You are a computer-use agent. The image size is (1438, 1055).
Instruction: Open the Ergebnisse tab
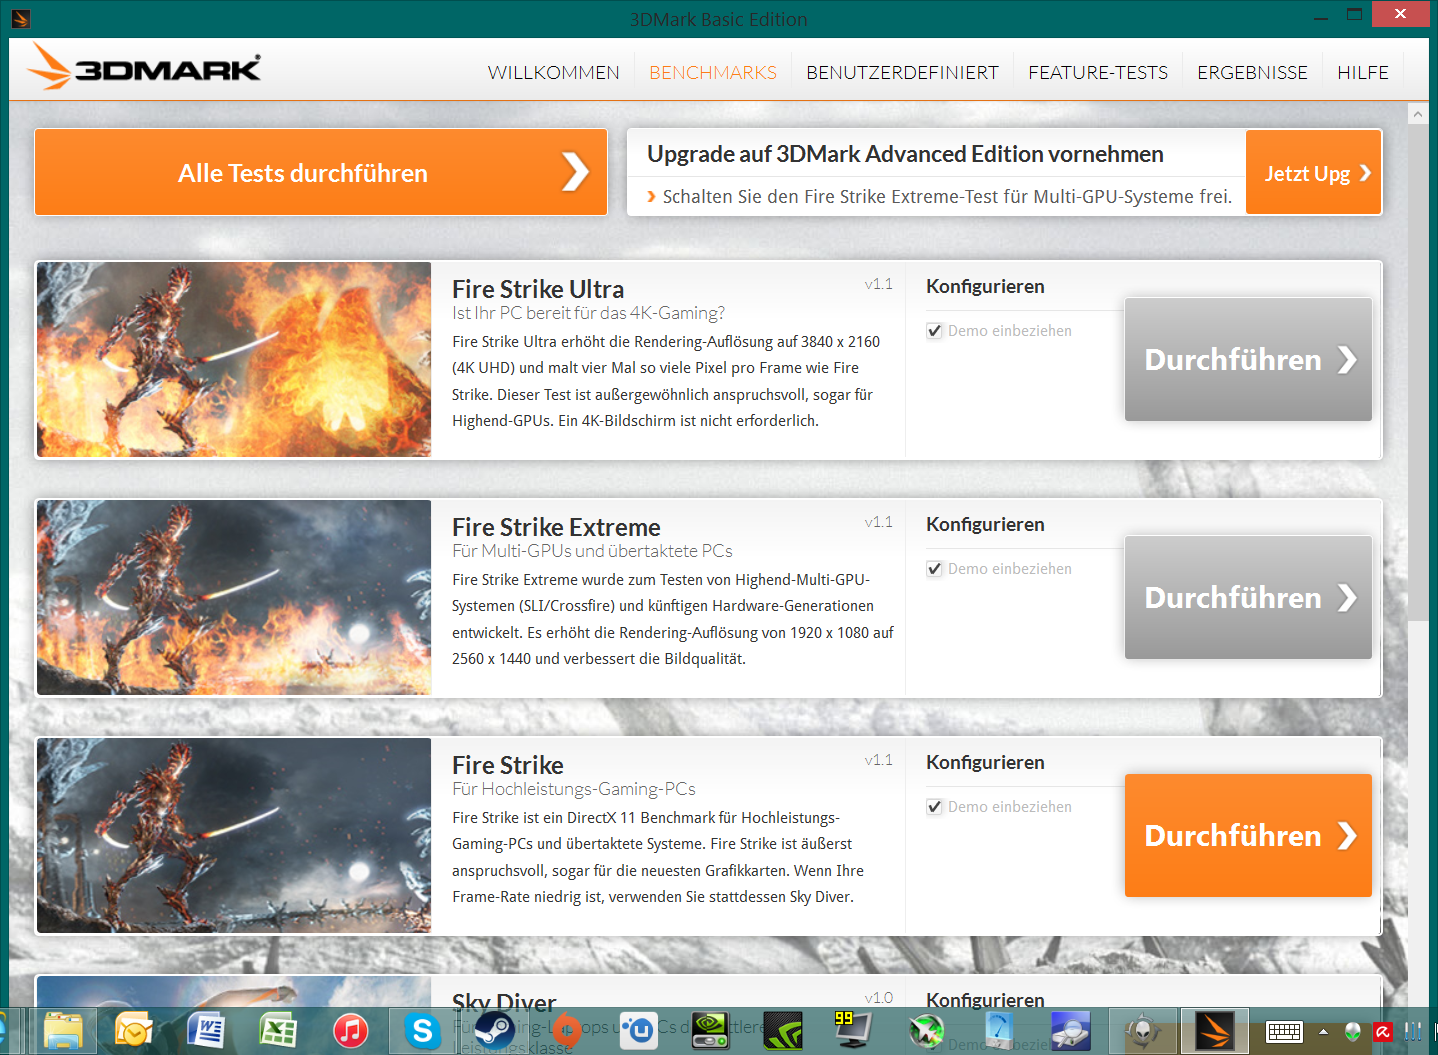1252,73
